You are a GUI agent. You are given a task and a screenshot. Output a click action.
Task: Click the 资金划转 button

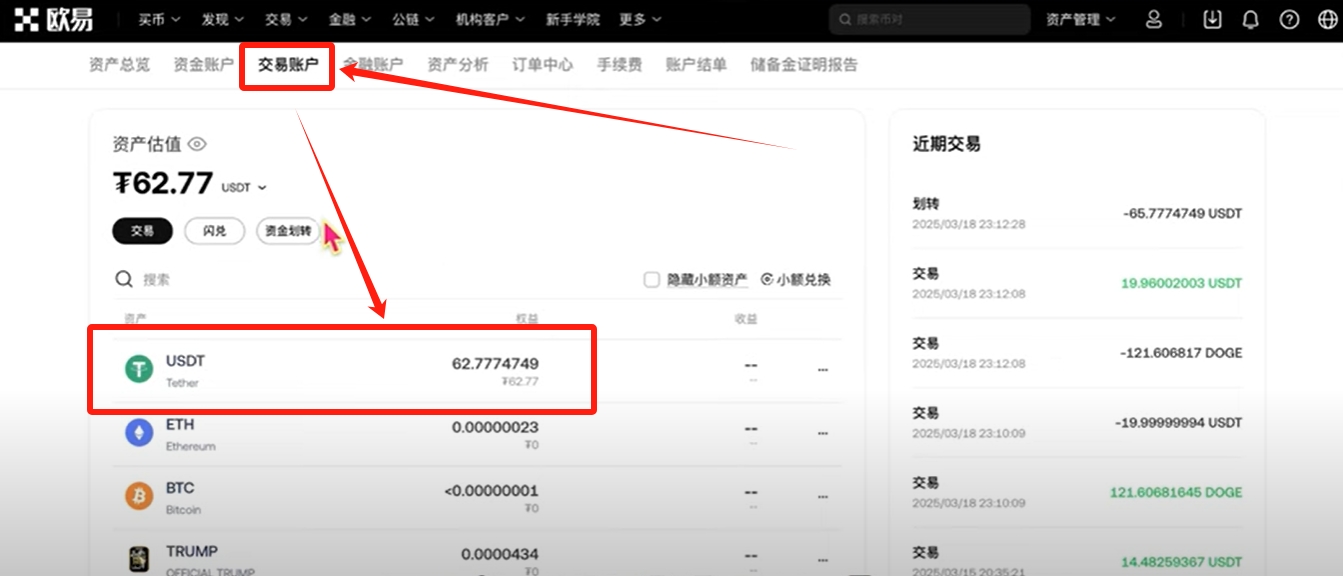coord(288,231)
